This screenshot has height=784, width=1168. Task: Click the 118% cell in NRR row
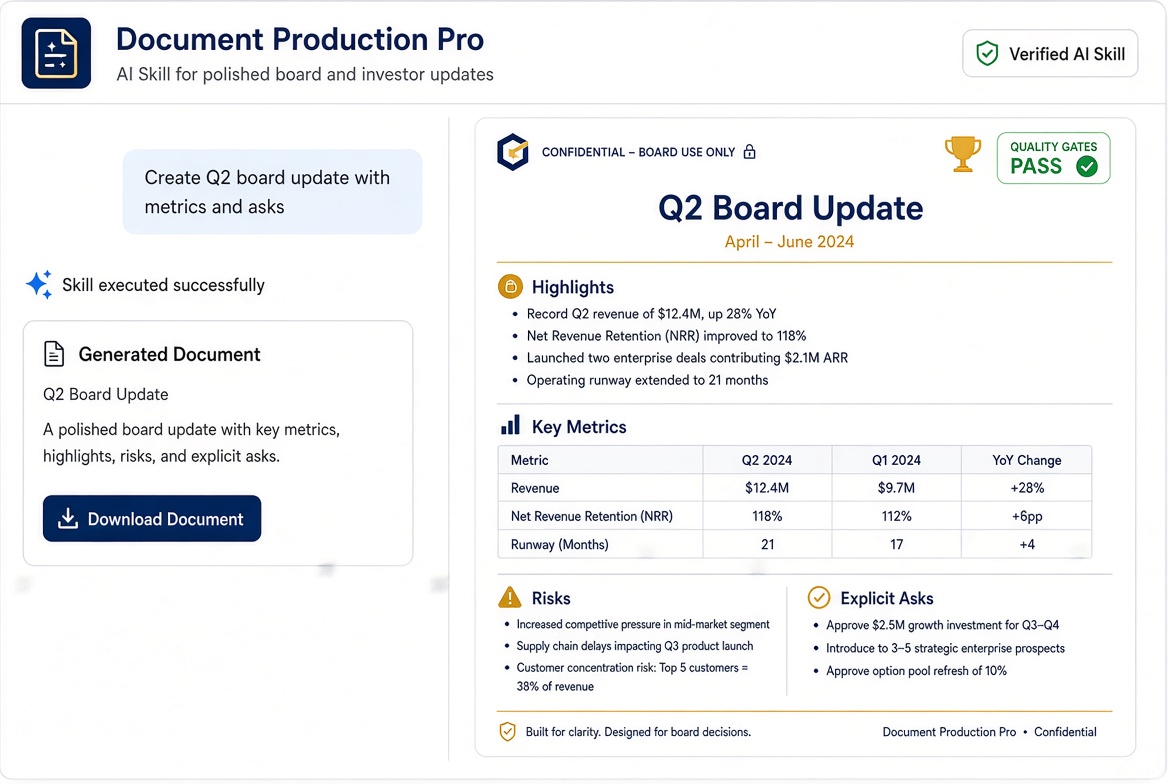click(x=767, y=516)
